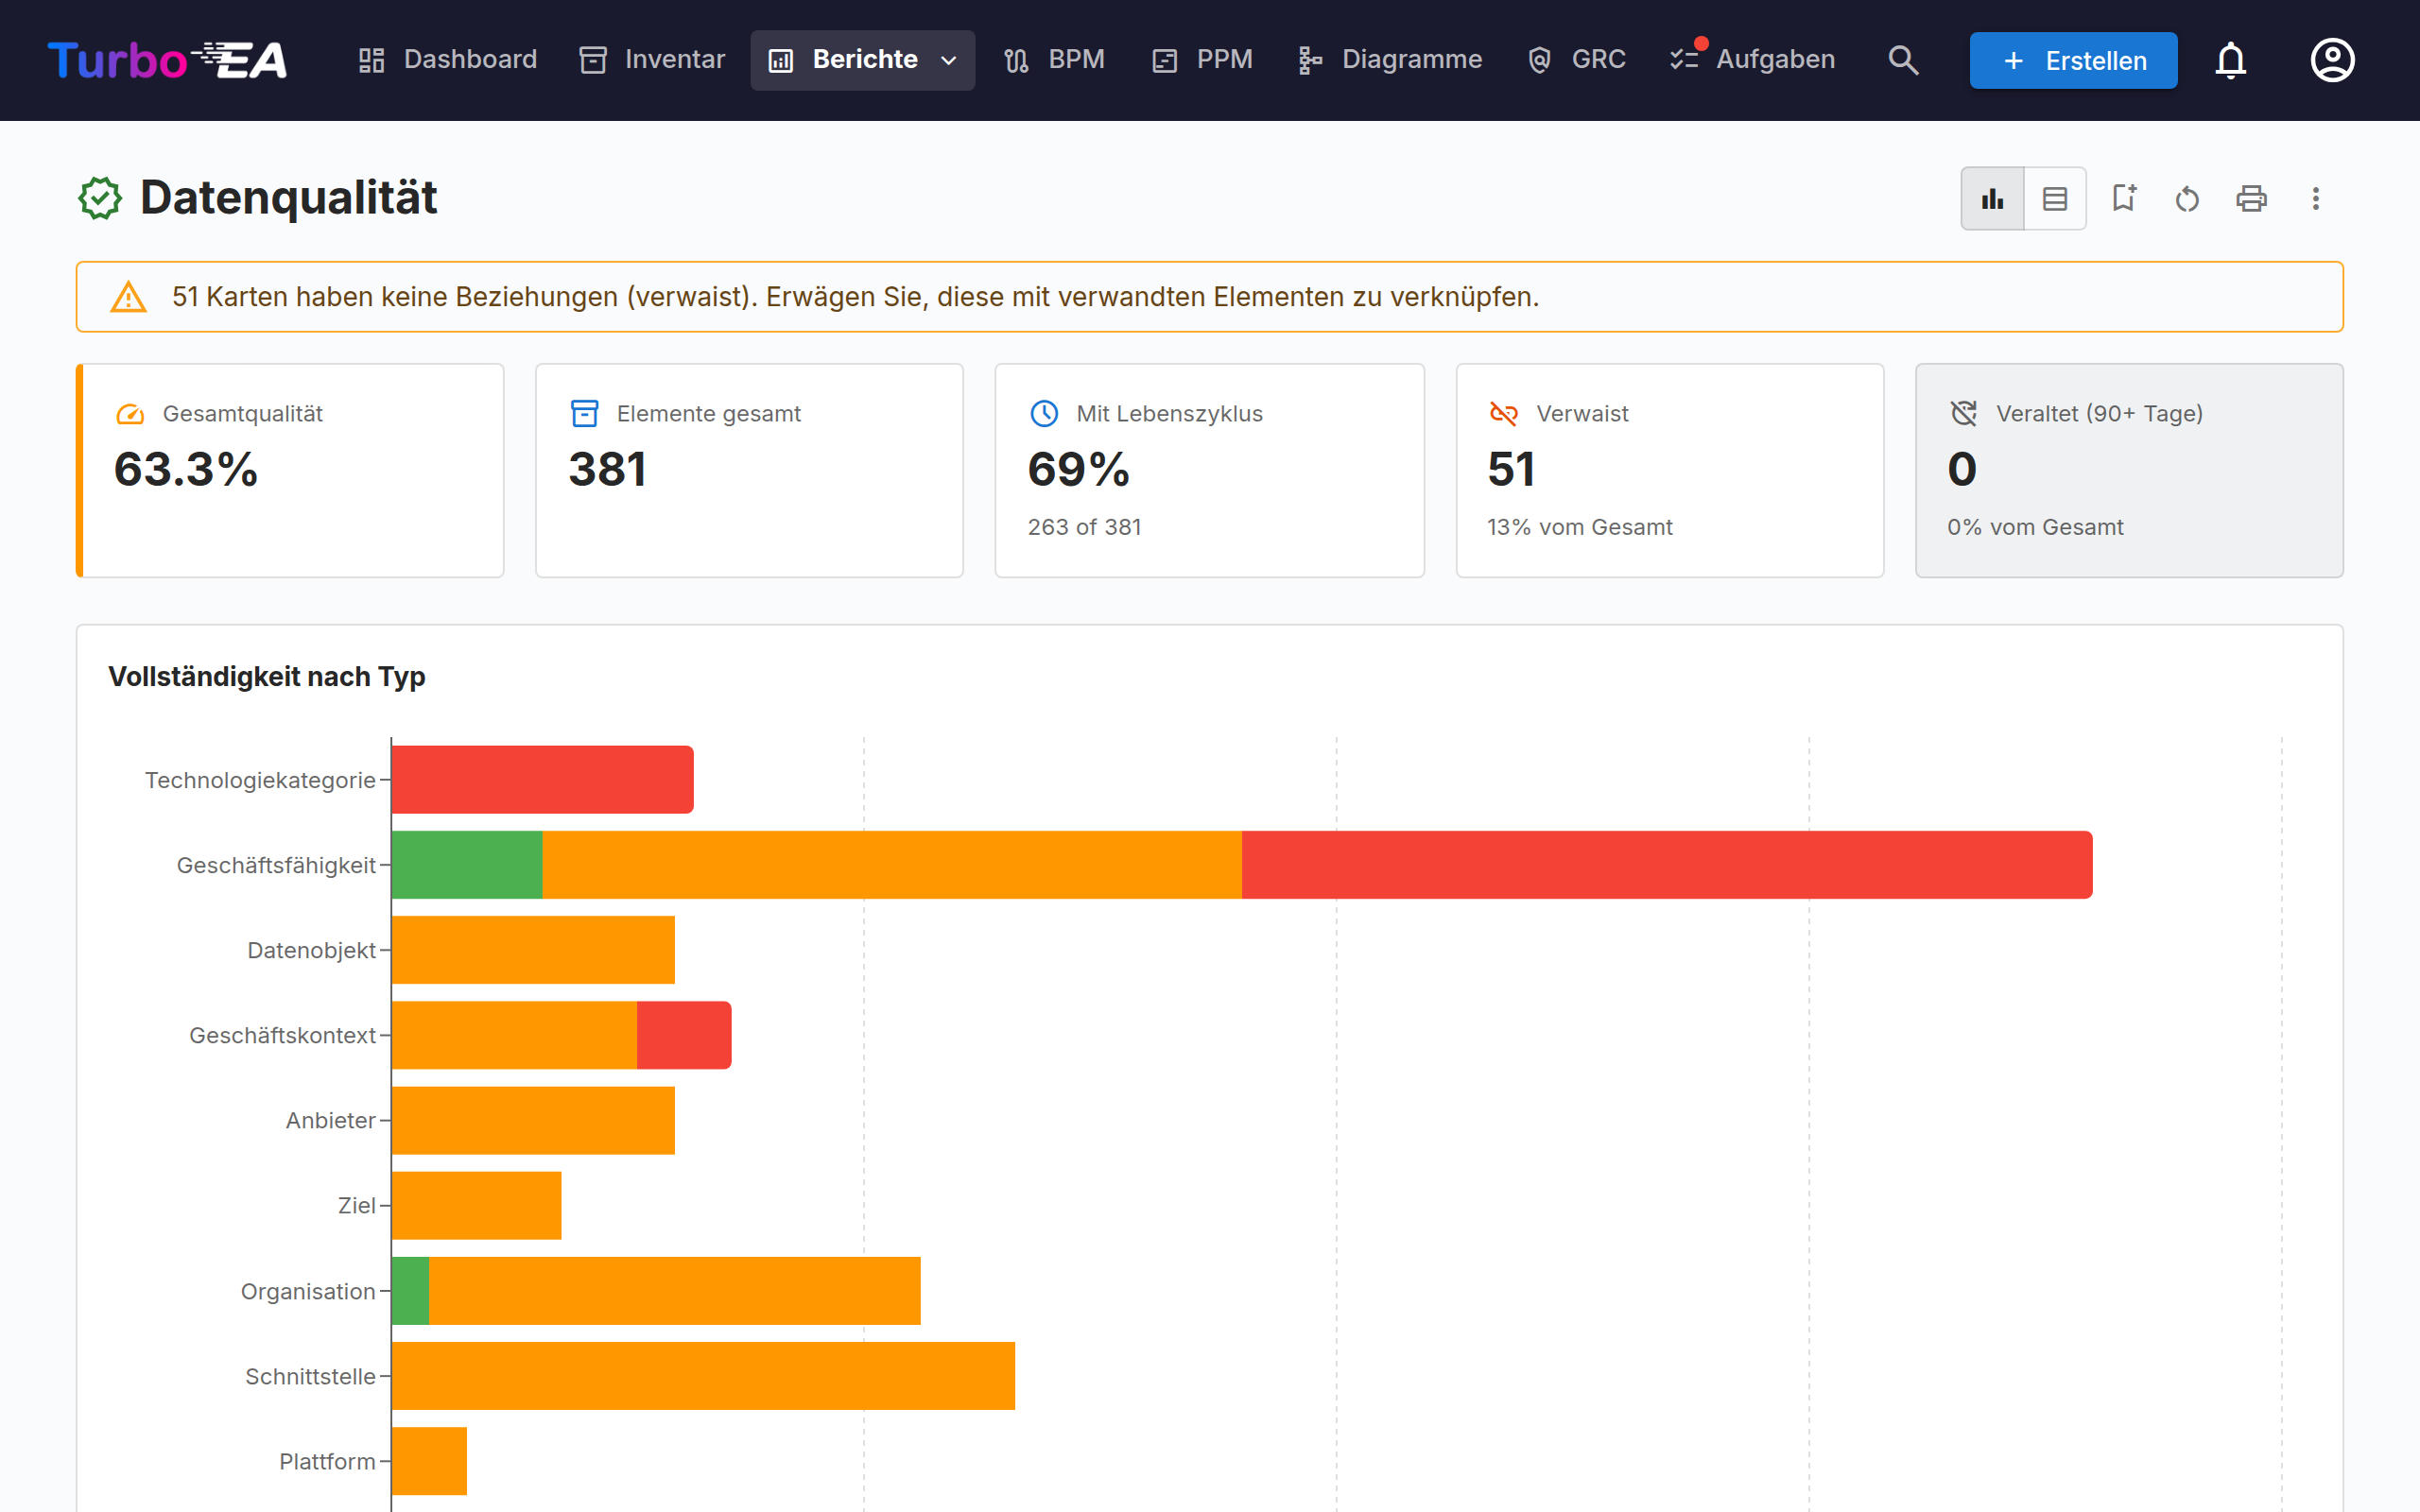The width and height of the screenshot is (2420, 1512).
Task: Switch to chart view toggle
Action: (1992, 198)
